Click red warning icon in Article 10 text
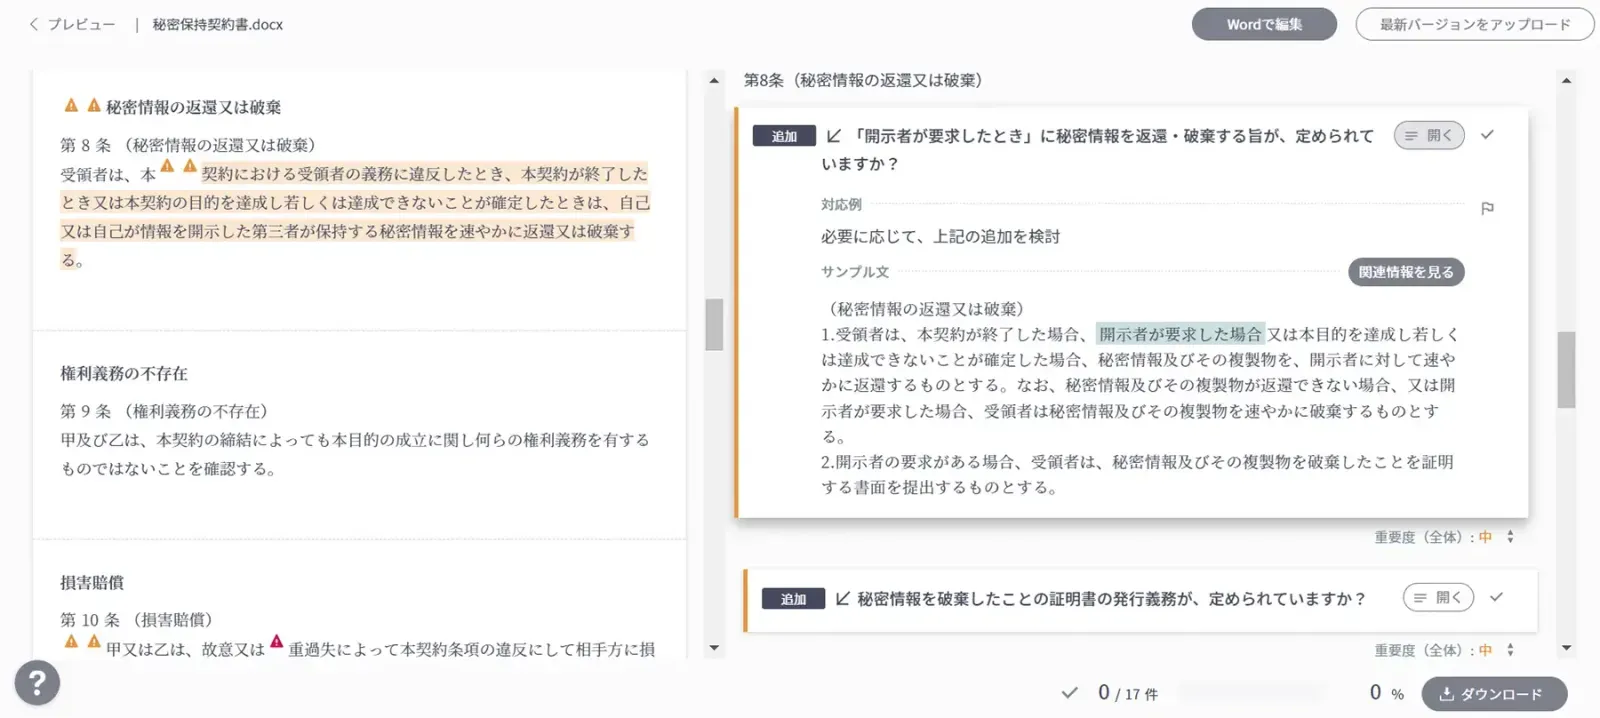 tap(277, 643)
